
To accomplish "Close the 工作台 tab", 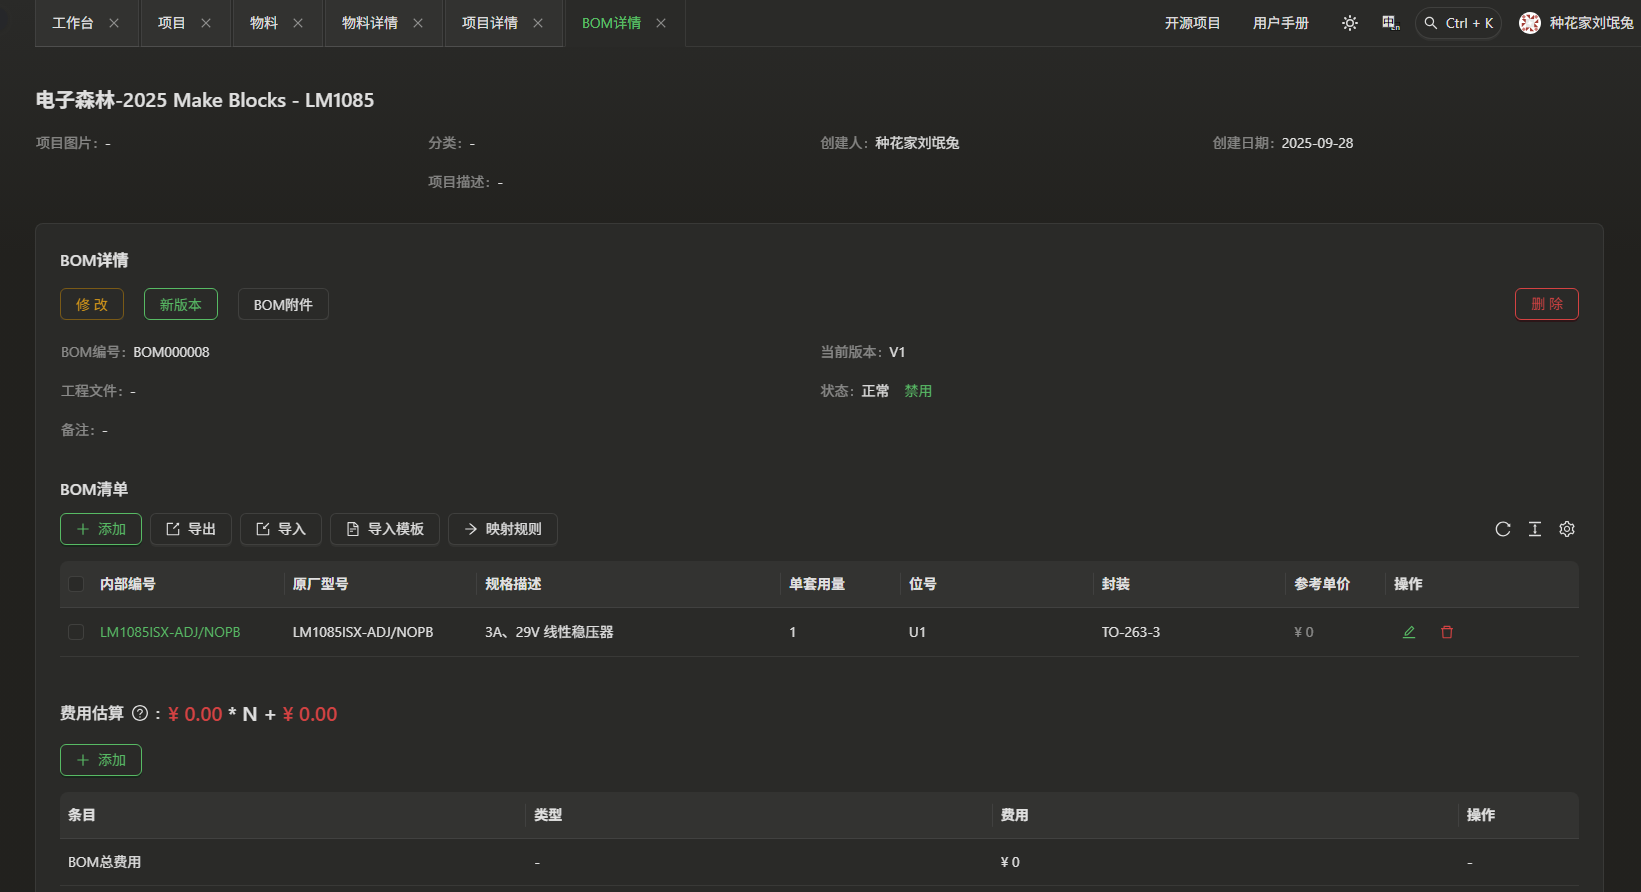I will [x=114, y=23].
